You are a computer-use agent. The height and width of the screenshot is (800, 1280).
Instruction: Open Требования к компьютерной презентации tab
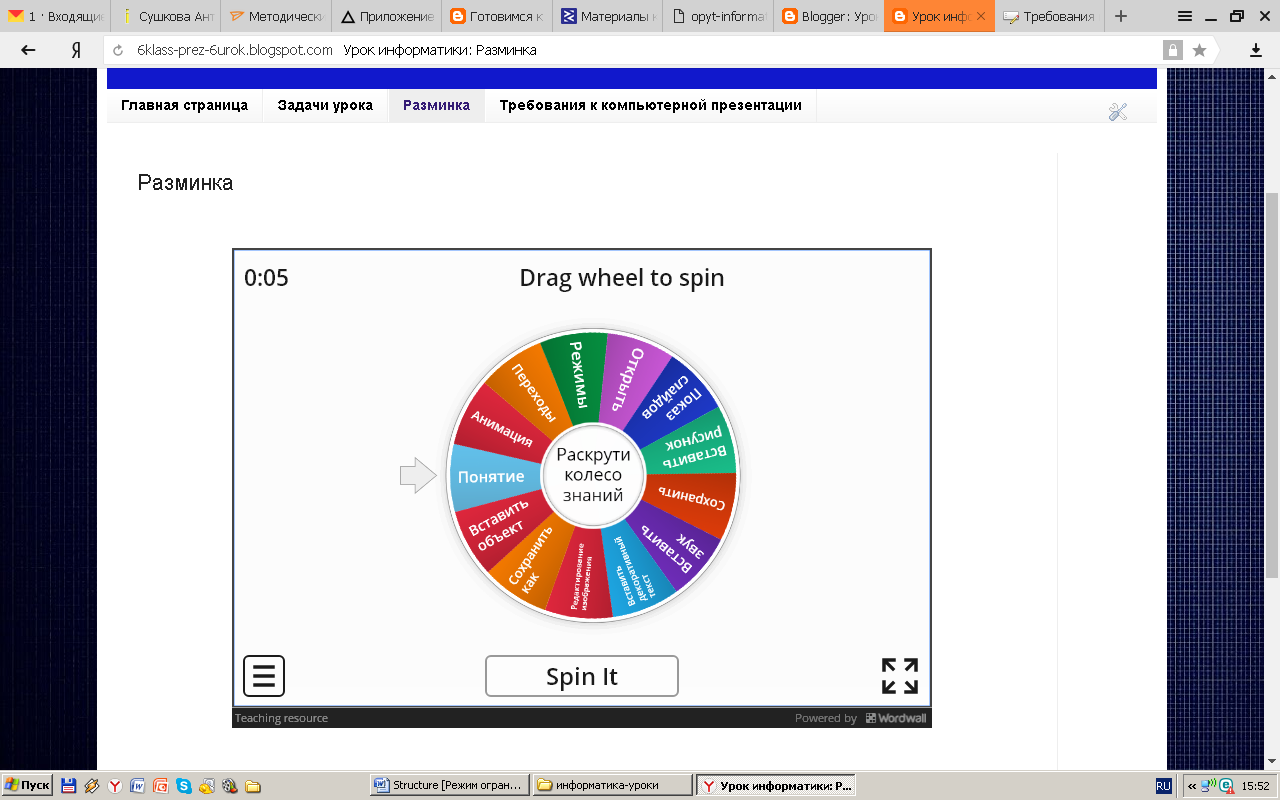(650, 105)
